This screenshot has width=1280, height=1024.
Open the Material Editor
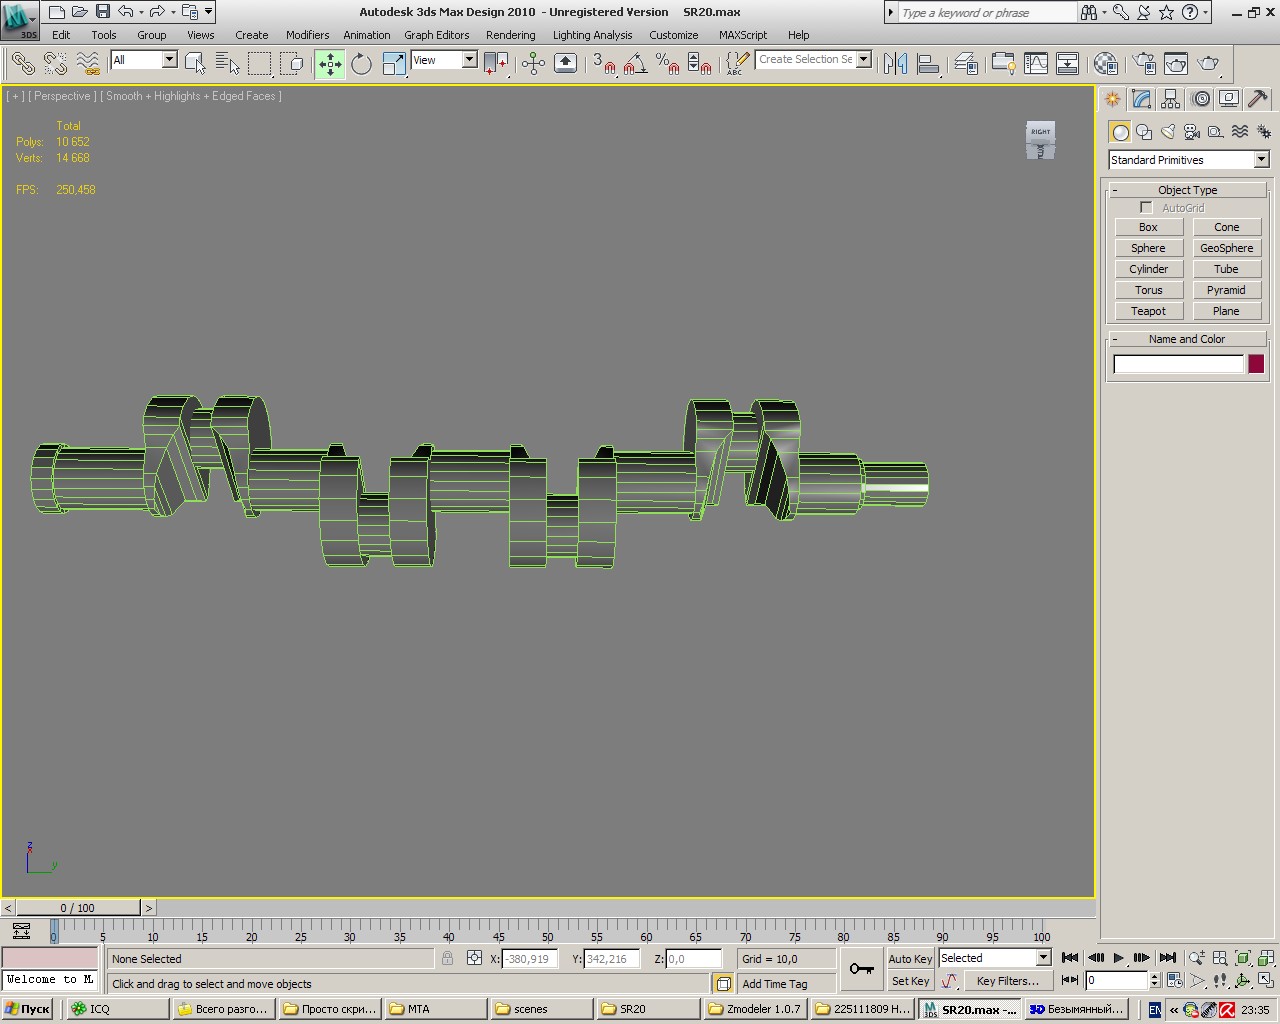point(1105,64)
